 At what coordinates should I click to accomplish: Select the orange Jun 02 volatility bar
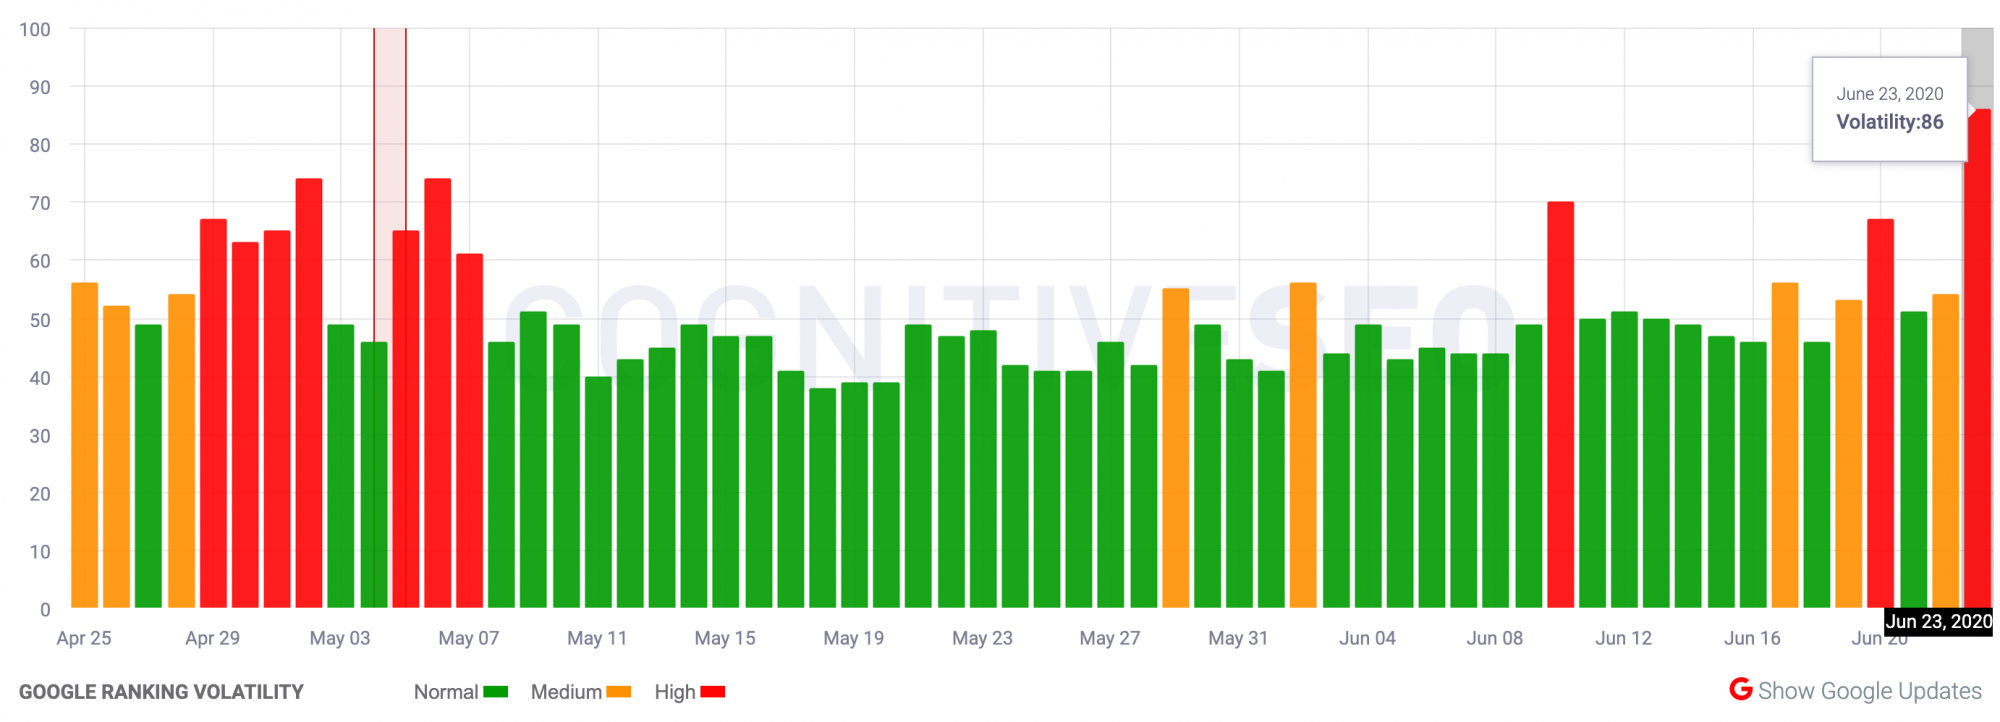coord(1303,445)
